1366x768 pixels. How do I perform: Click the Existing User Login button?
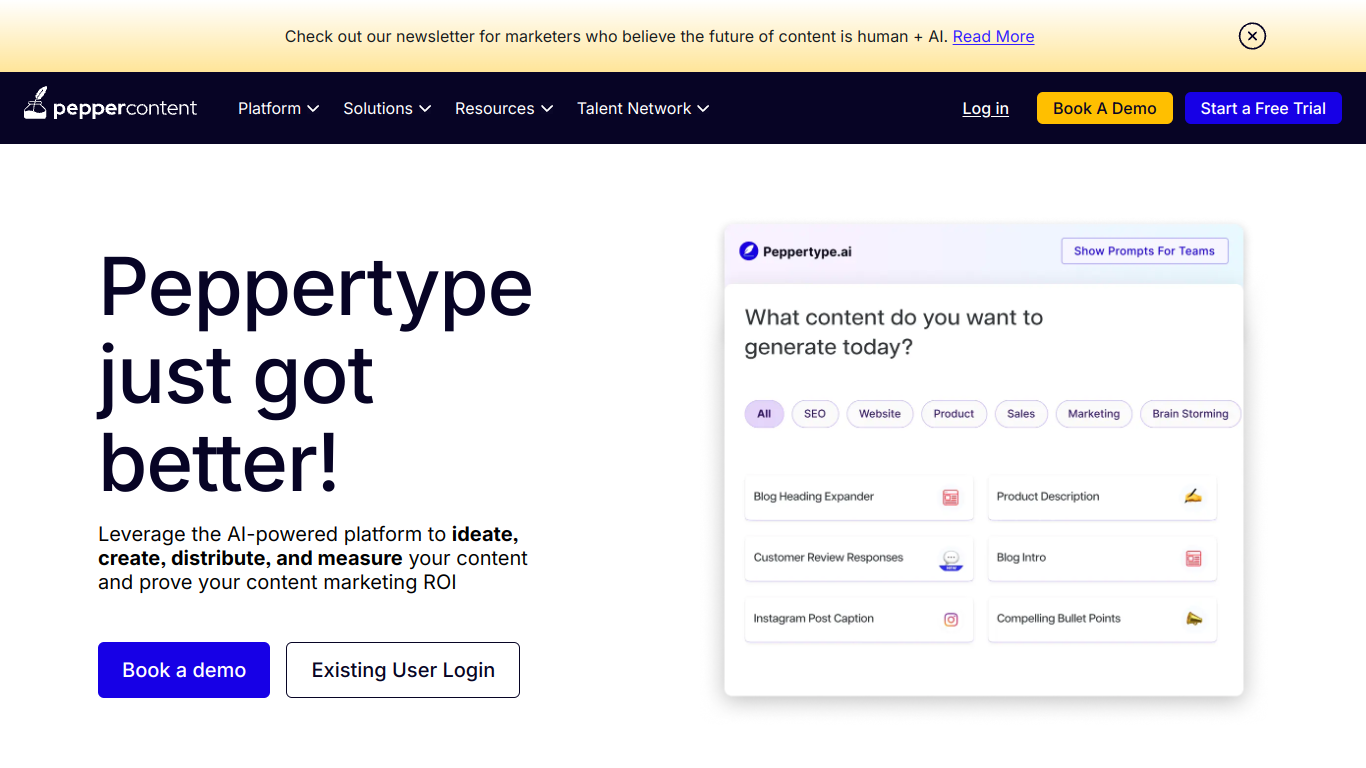[x=403, y=670]
